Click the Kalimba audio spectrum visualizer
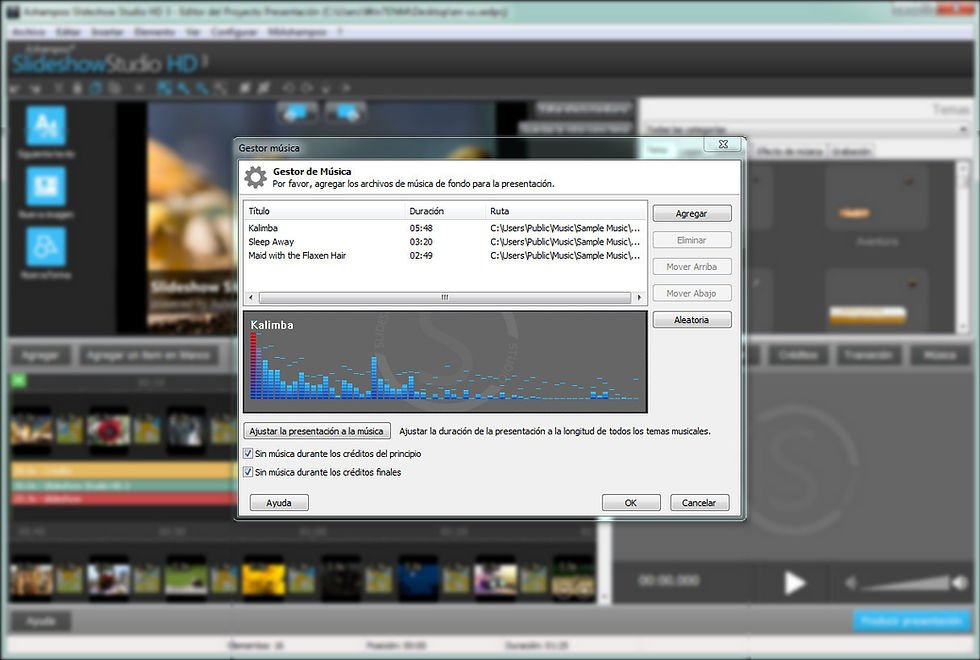 pos(445,362)
